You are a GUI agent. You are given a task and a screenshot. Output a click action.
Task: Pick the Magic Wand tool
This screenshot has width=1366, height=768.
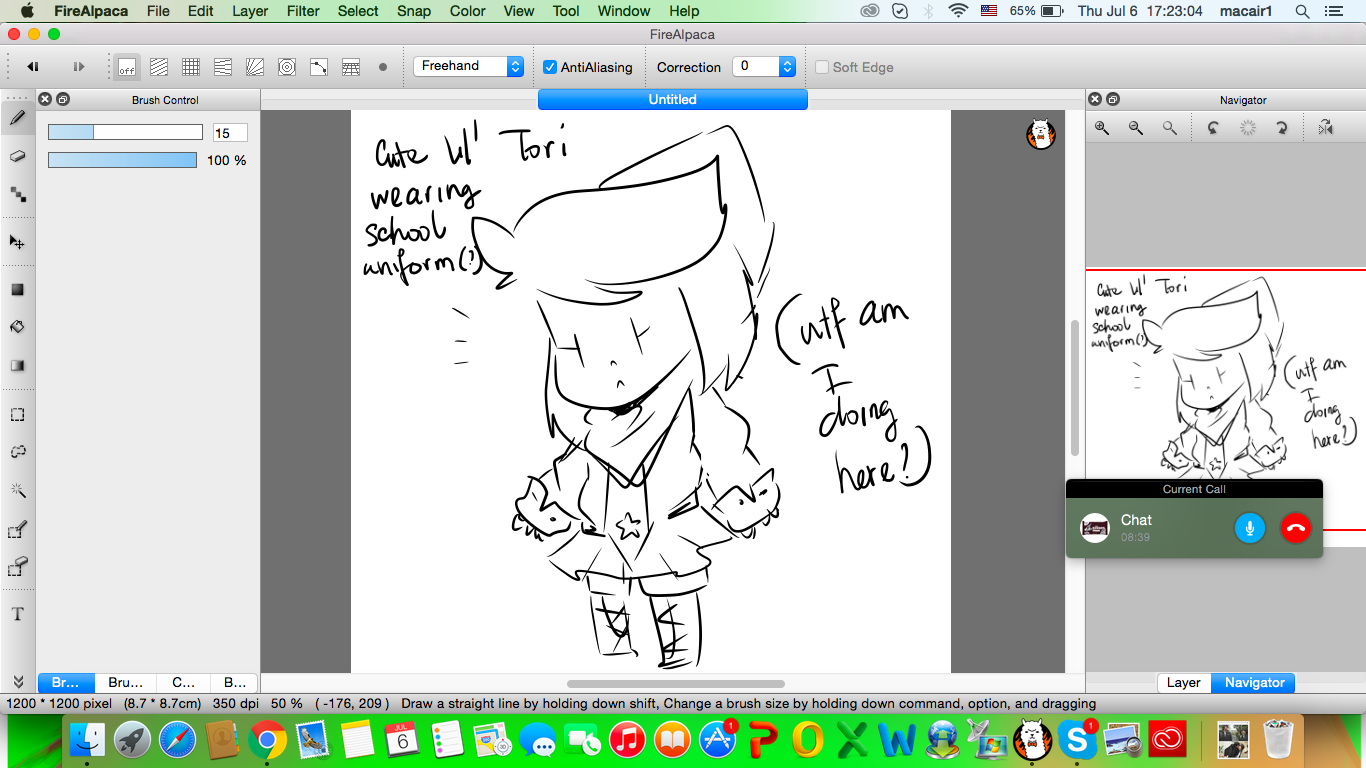(17, 490)
